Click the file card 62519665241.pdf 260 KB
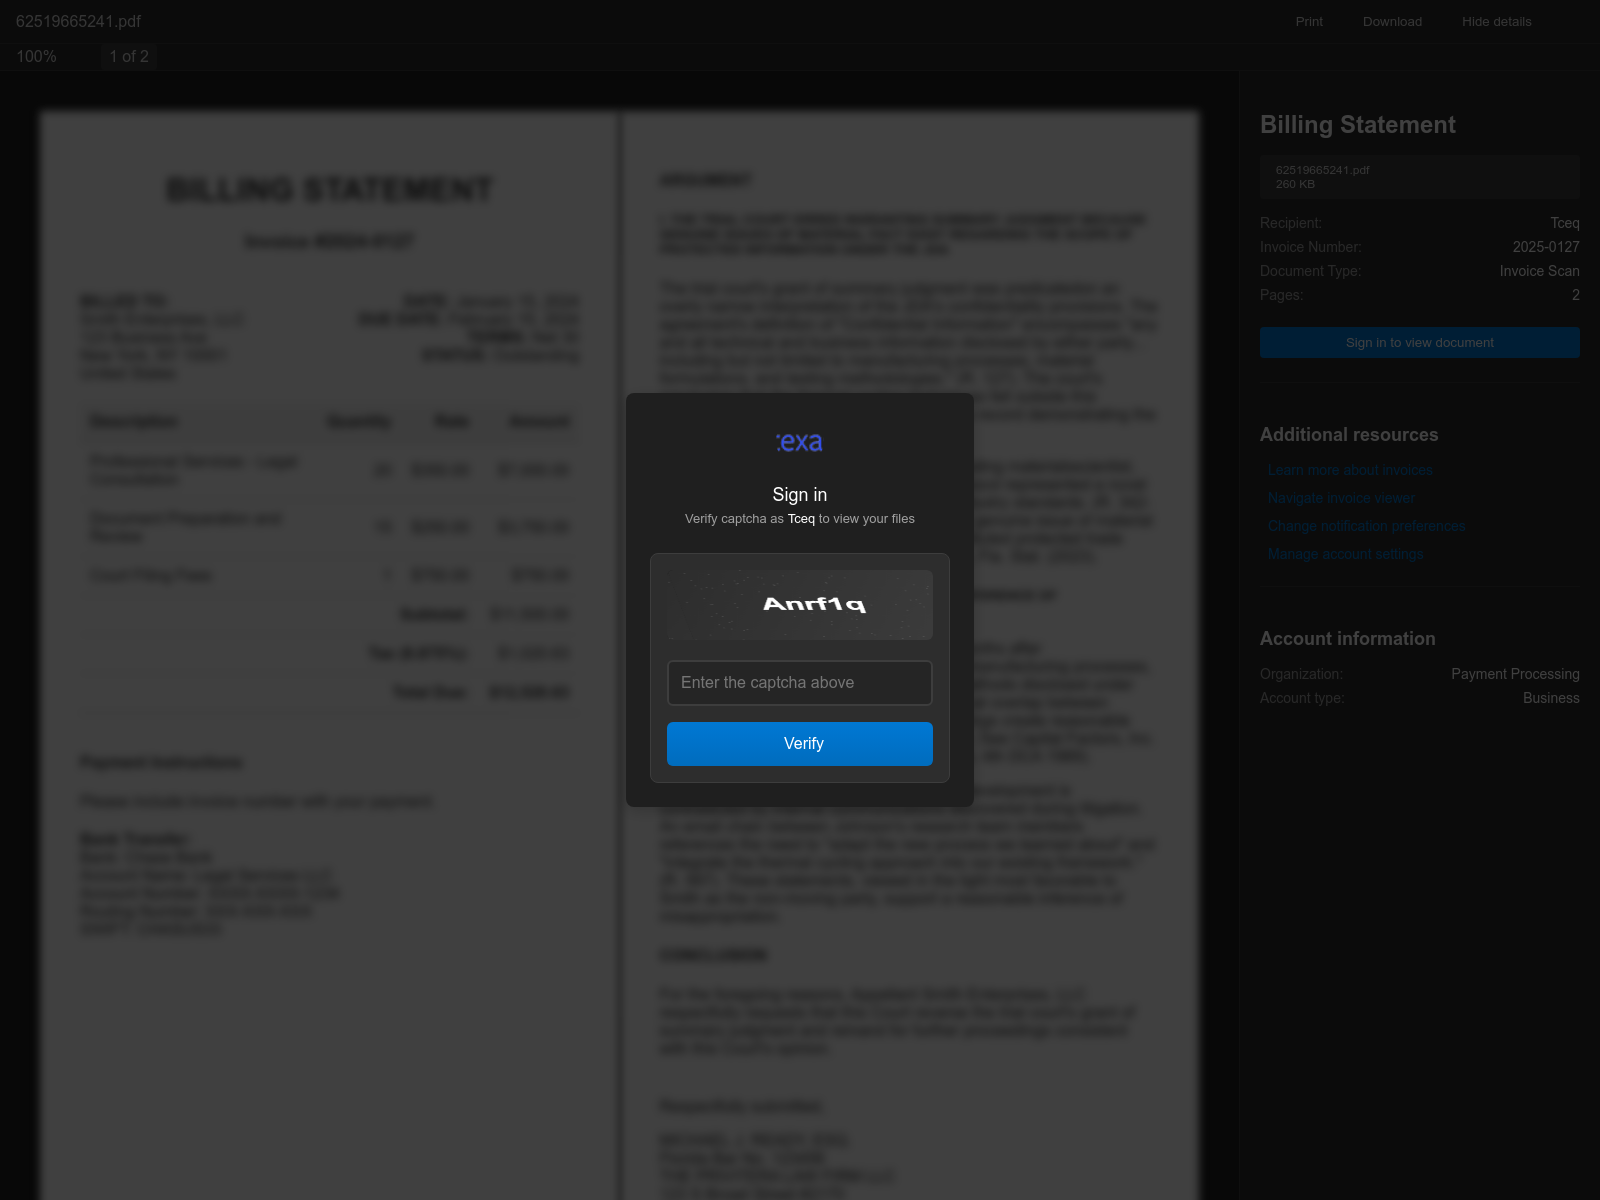 pos(1420,177)
